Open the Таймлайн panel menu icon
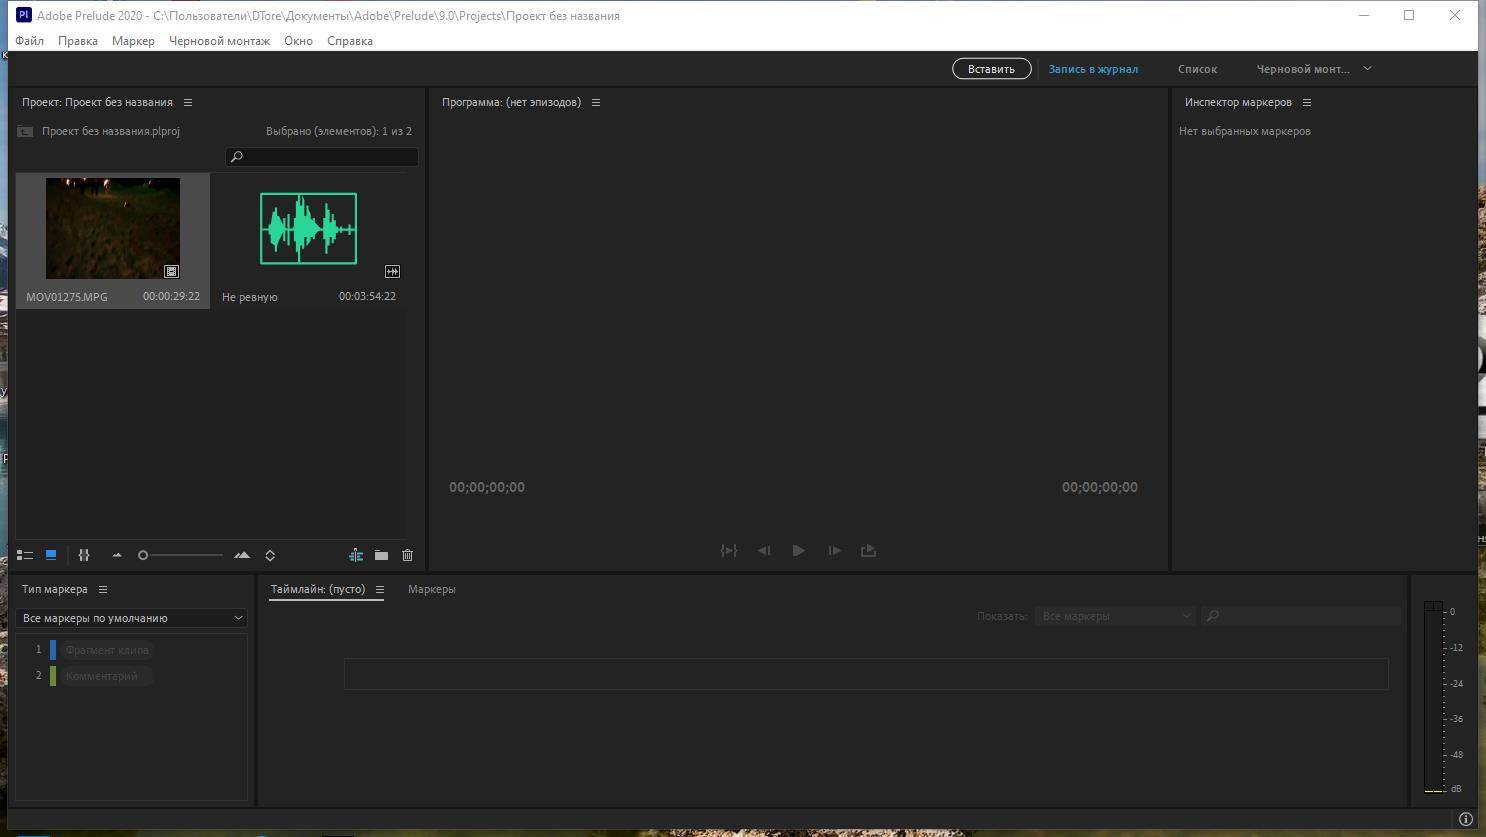1486x837 pixels. (379, 589)
